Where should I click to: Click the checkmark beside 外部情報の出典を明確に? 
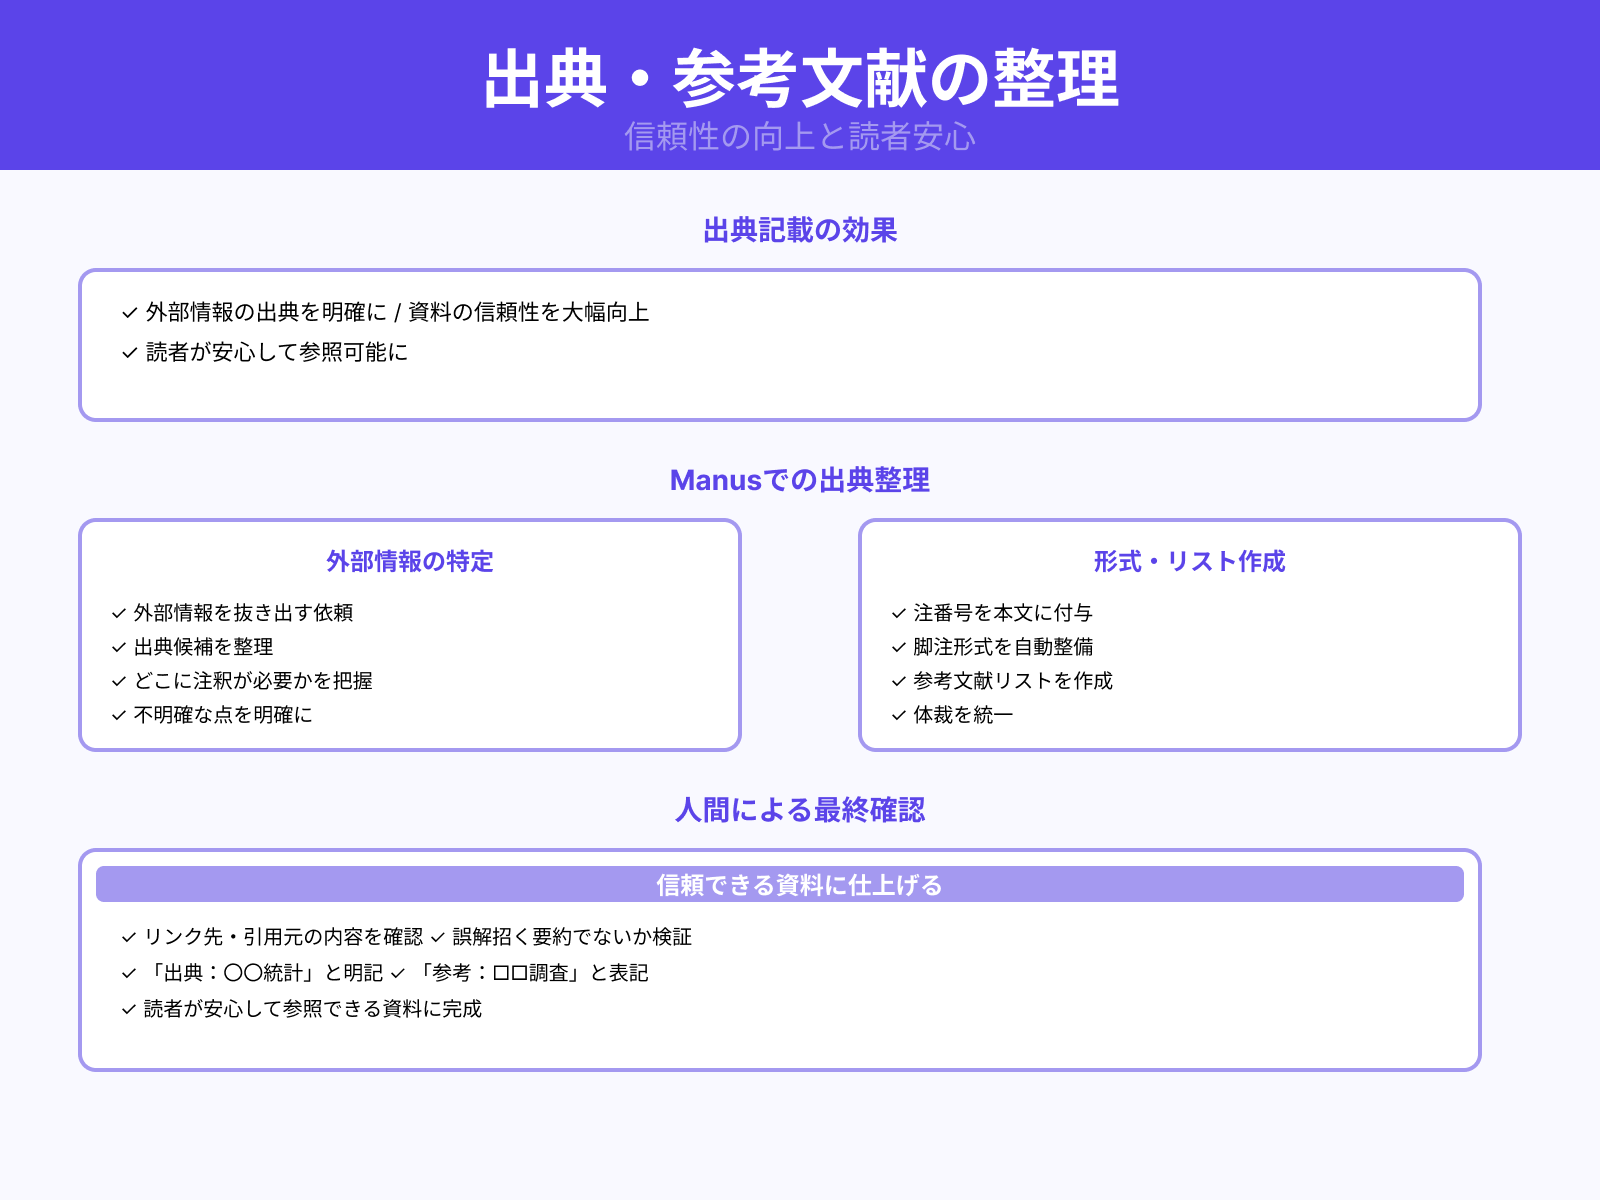[127, 311]
